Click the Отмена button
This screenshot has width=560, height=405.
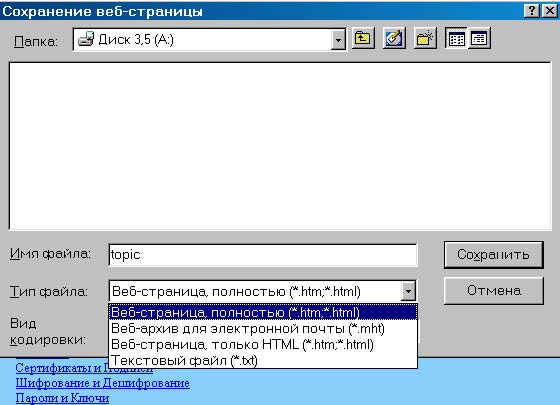(x=494, y=290)
